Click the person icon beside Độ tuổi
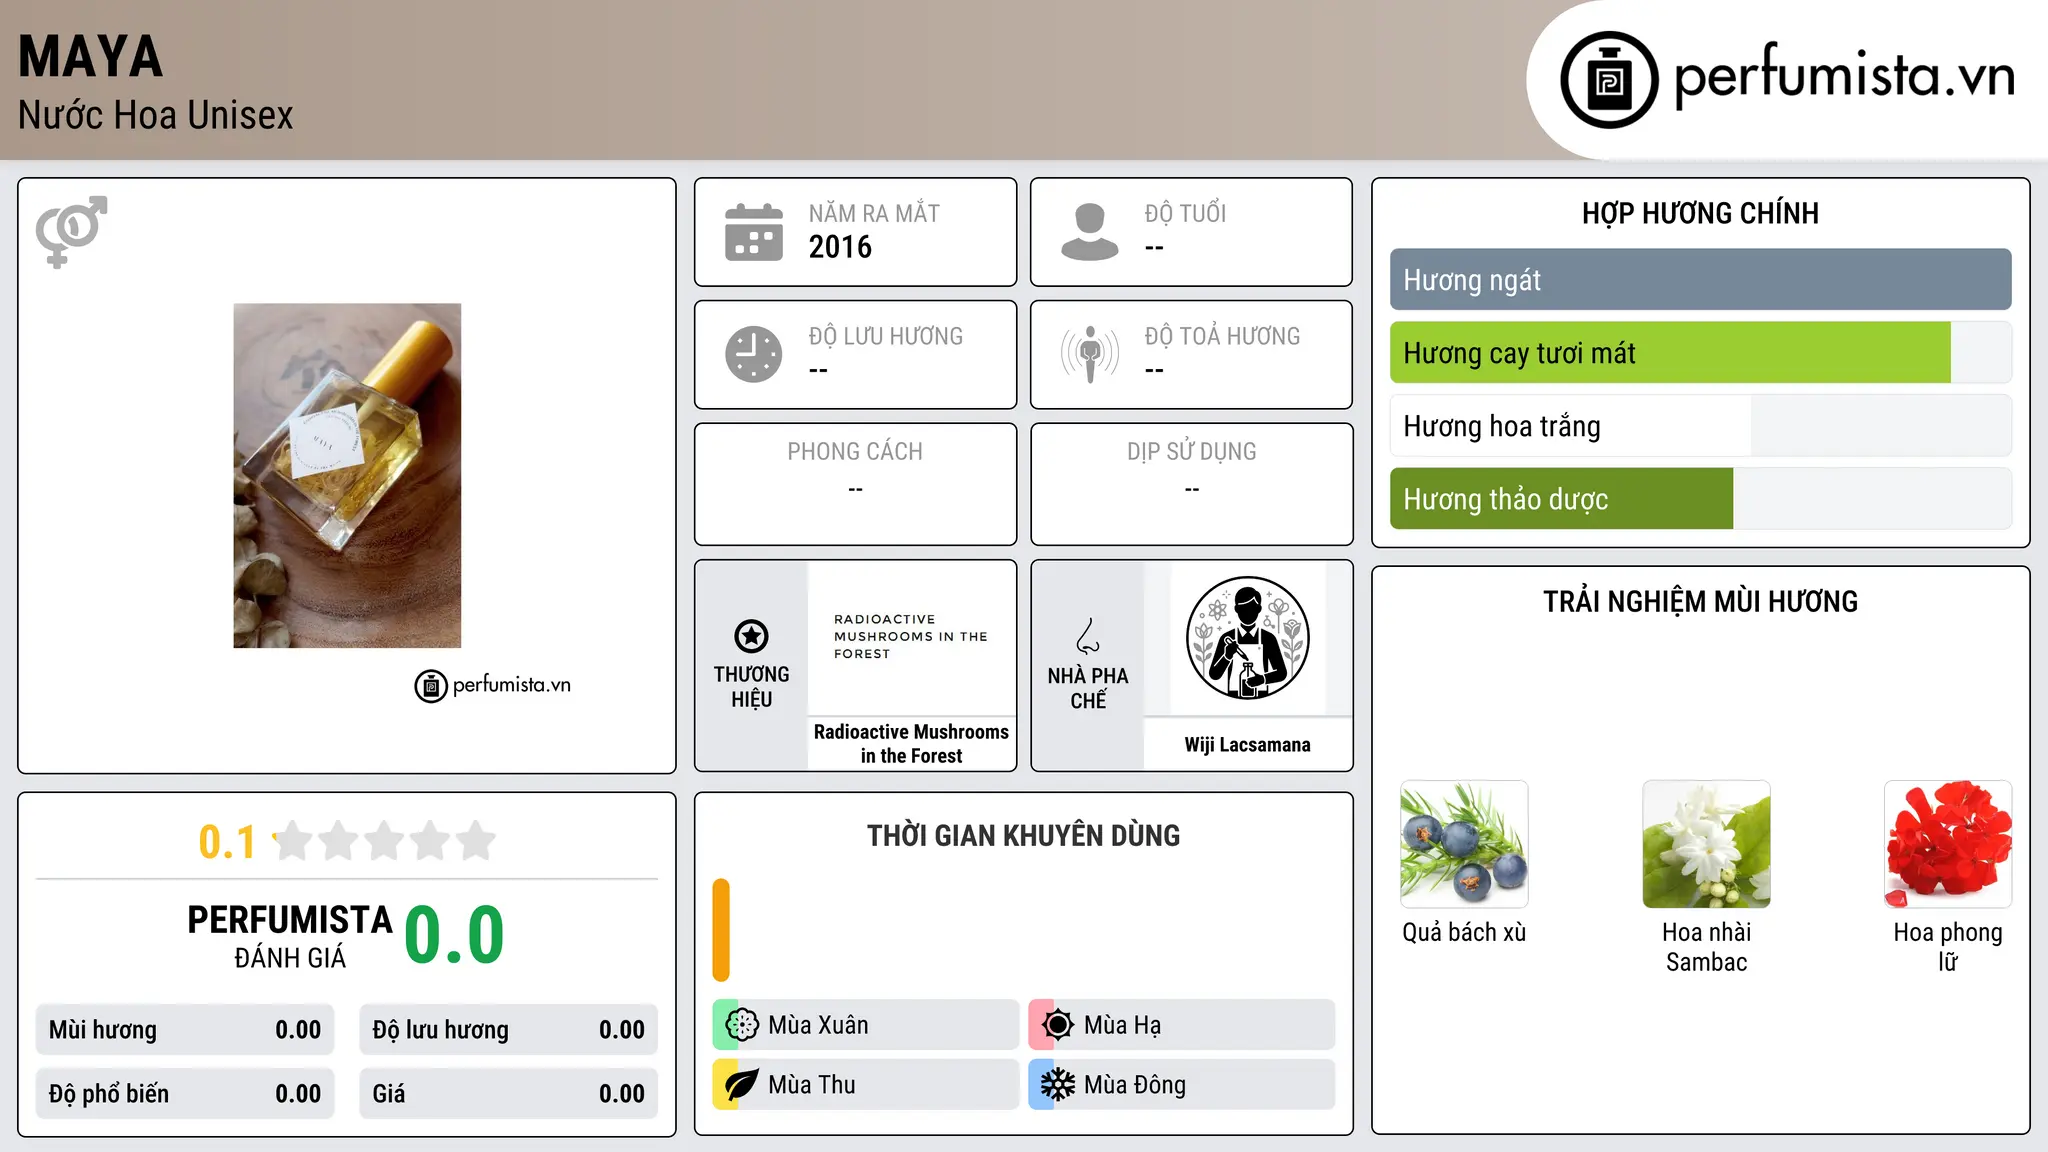This screenshot has height=1152, width=2048. 1090,232
